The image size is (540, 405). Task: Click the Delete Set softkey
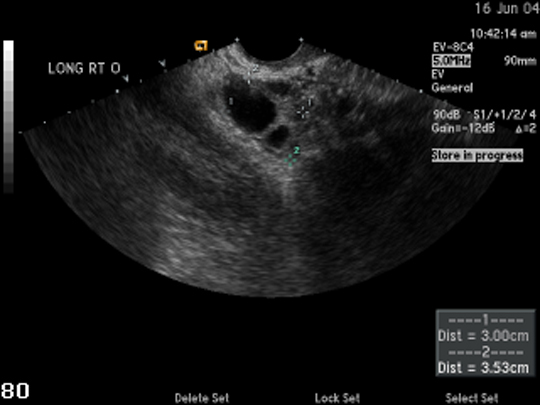pos(202,398)
